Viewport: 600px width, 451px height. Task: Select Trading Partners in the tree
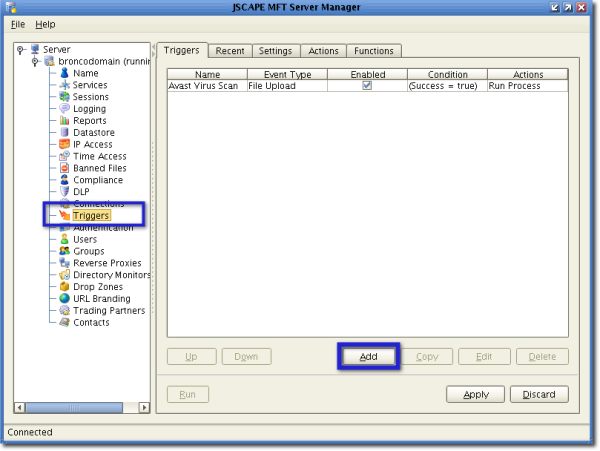coord(109,310)
